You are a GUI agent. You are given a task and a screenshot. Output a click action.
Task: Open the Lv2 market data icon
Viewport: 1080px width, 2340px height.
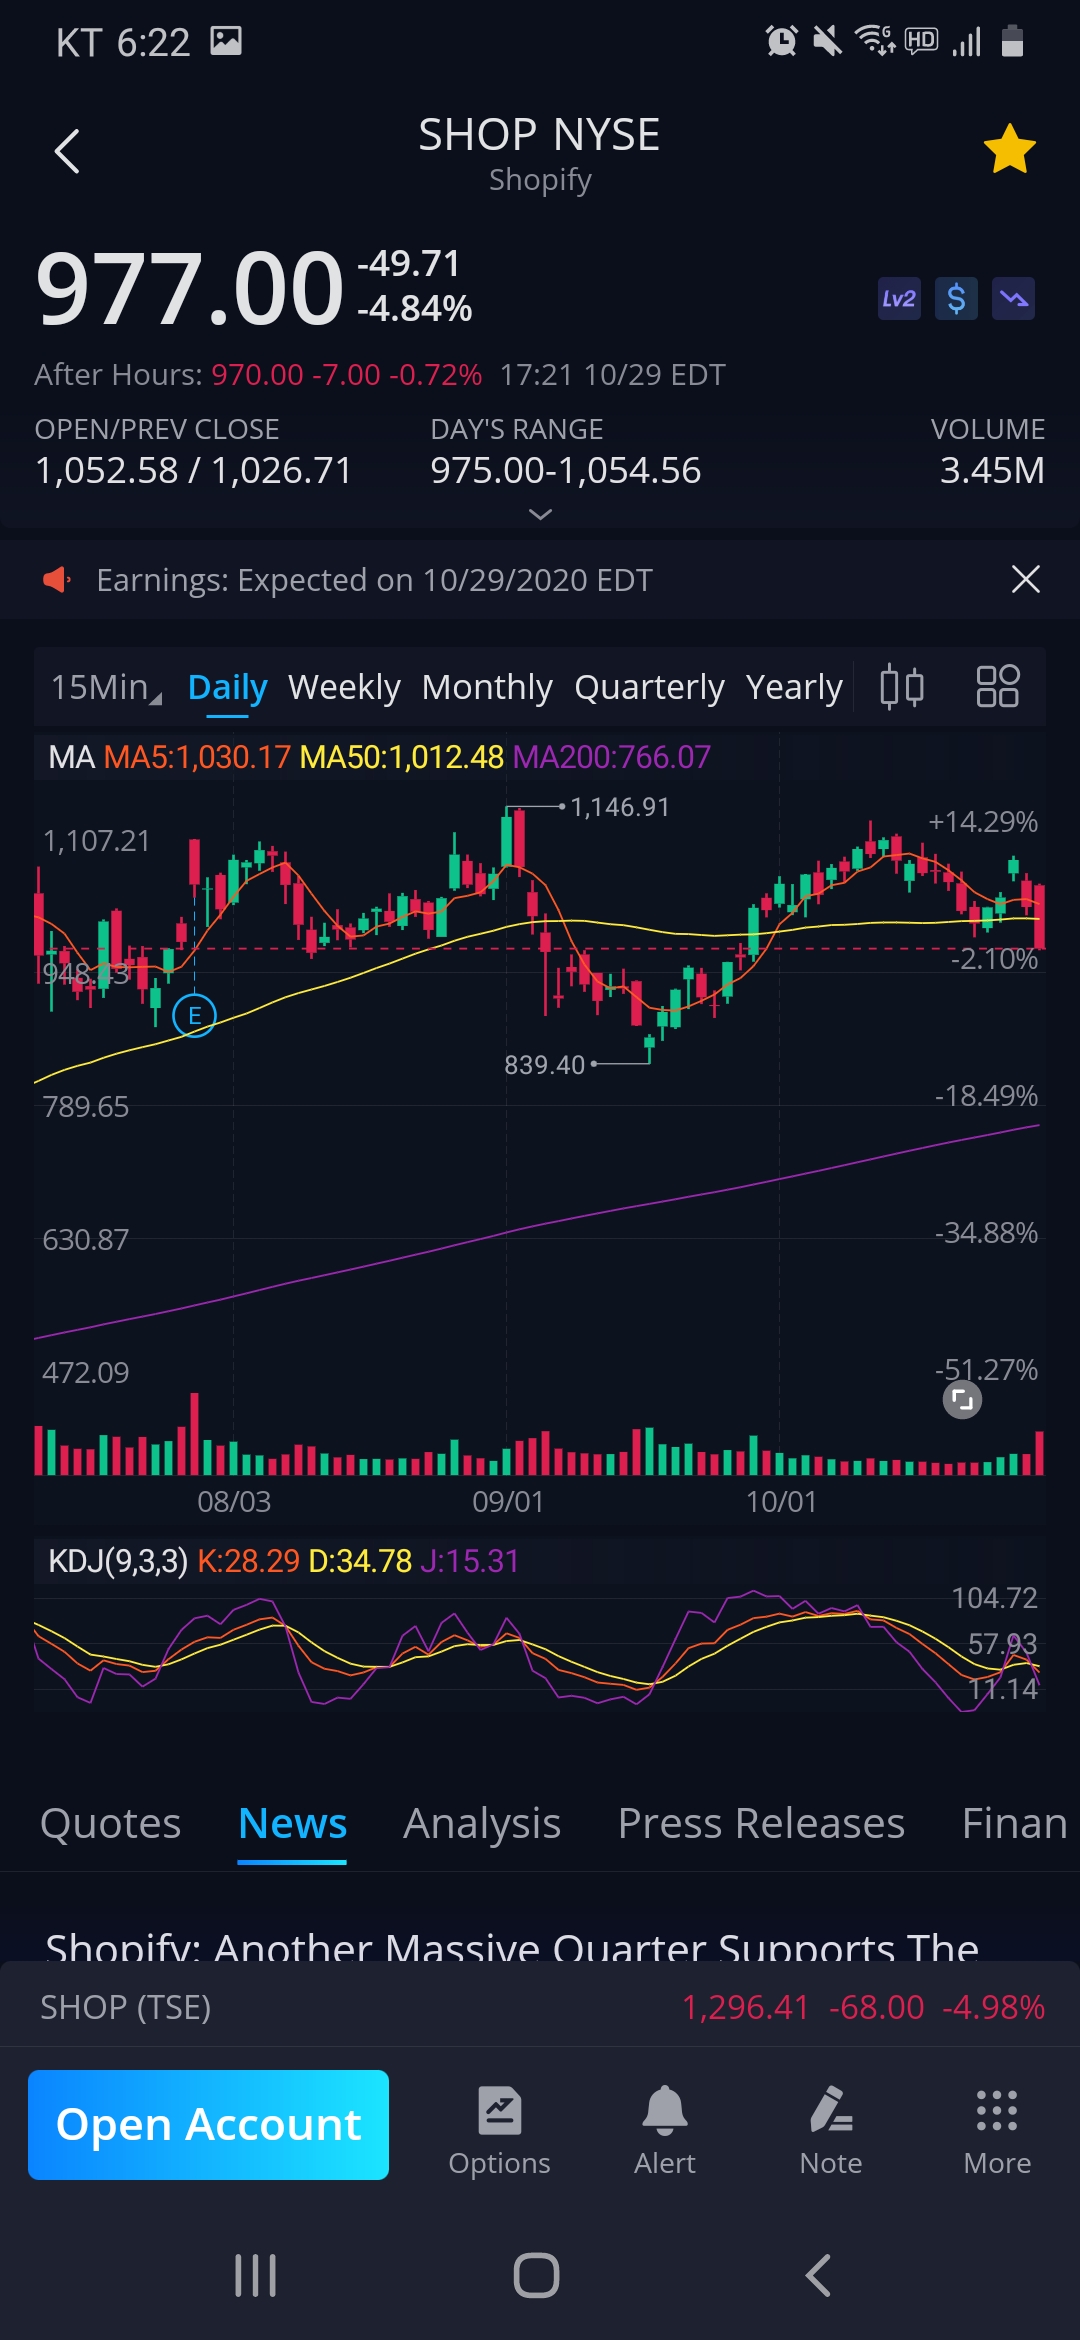(x=898, y=299)
